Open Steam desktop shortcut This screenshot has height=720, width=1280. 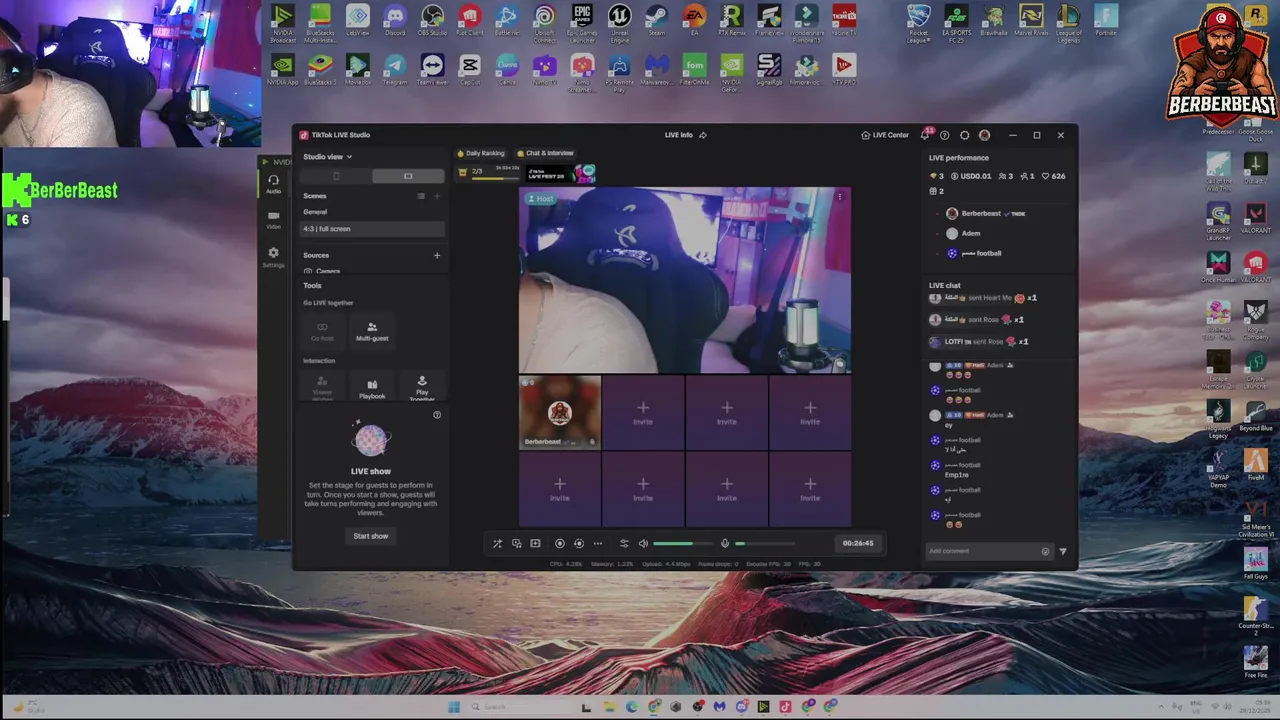coord(657,20)
